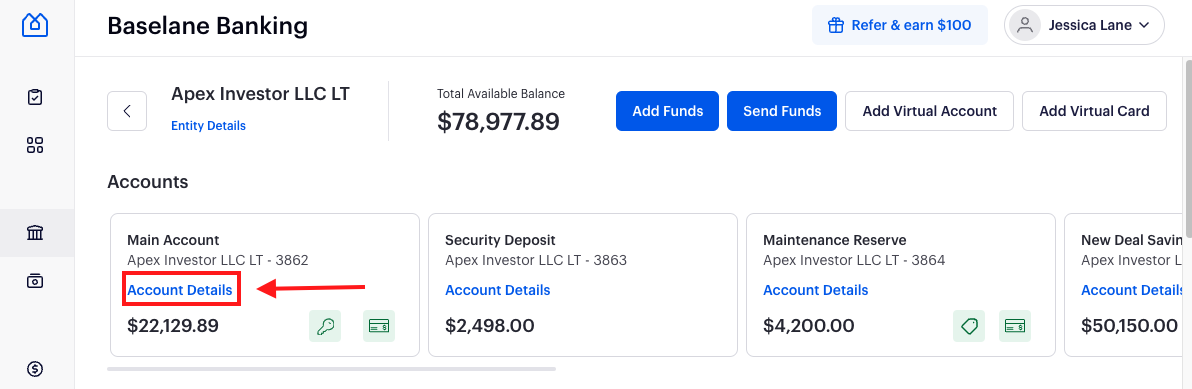Click the check icon on Main Account
1192x389 pixels.
tap(379, 326)
